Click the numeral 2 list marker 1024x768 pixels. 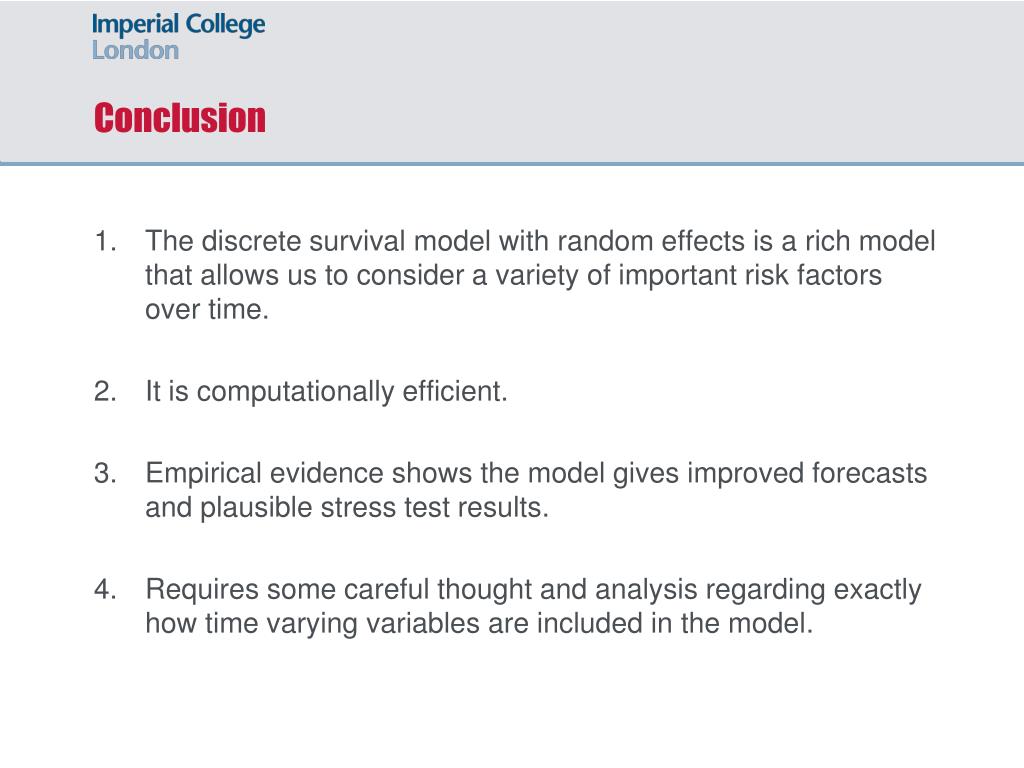(105, 391)
